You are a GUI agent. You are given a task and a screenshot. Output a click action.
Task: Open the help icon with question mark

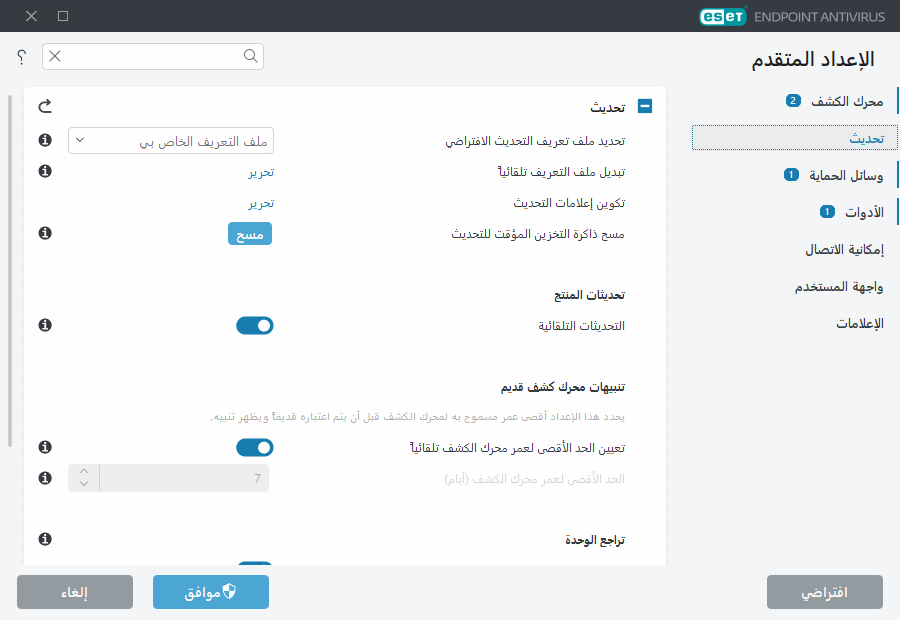click(x=19, y=57)
